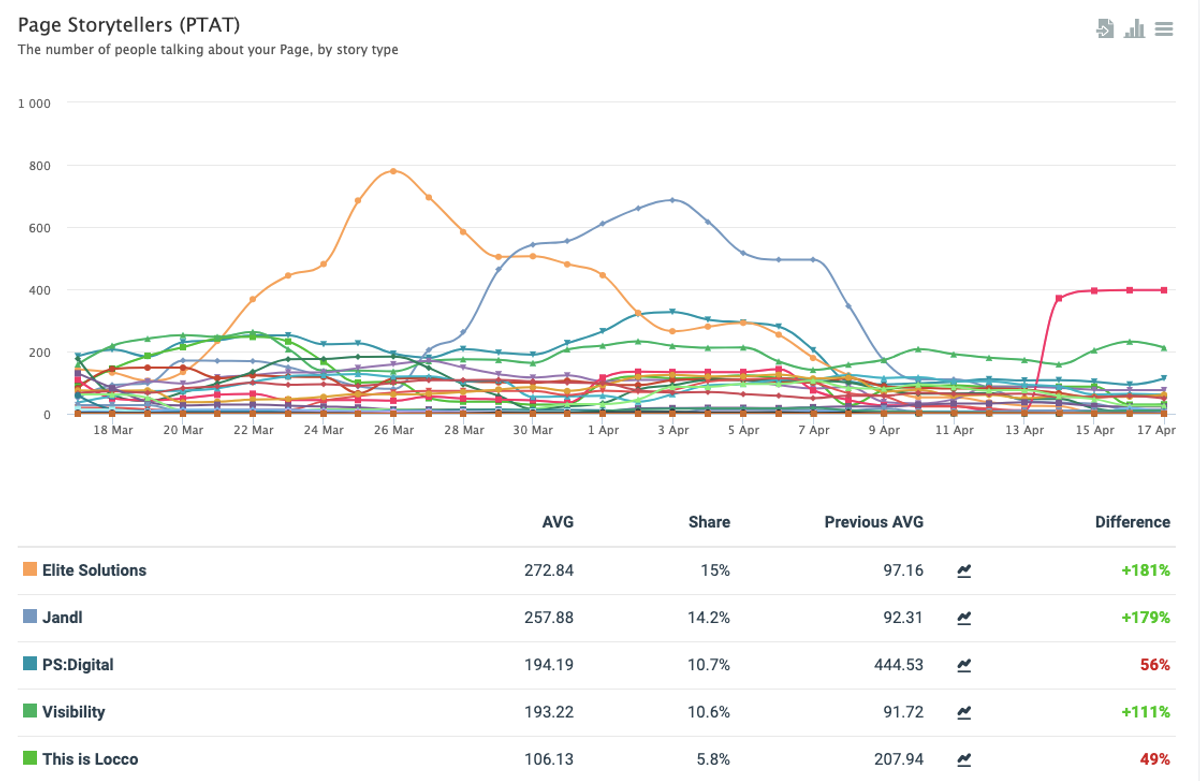
Task: Sort table by the Share column
Action: pyautogui.click(x=709, y=522)
